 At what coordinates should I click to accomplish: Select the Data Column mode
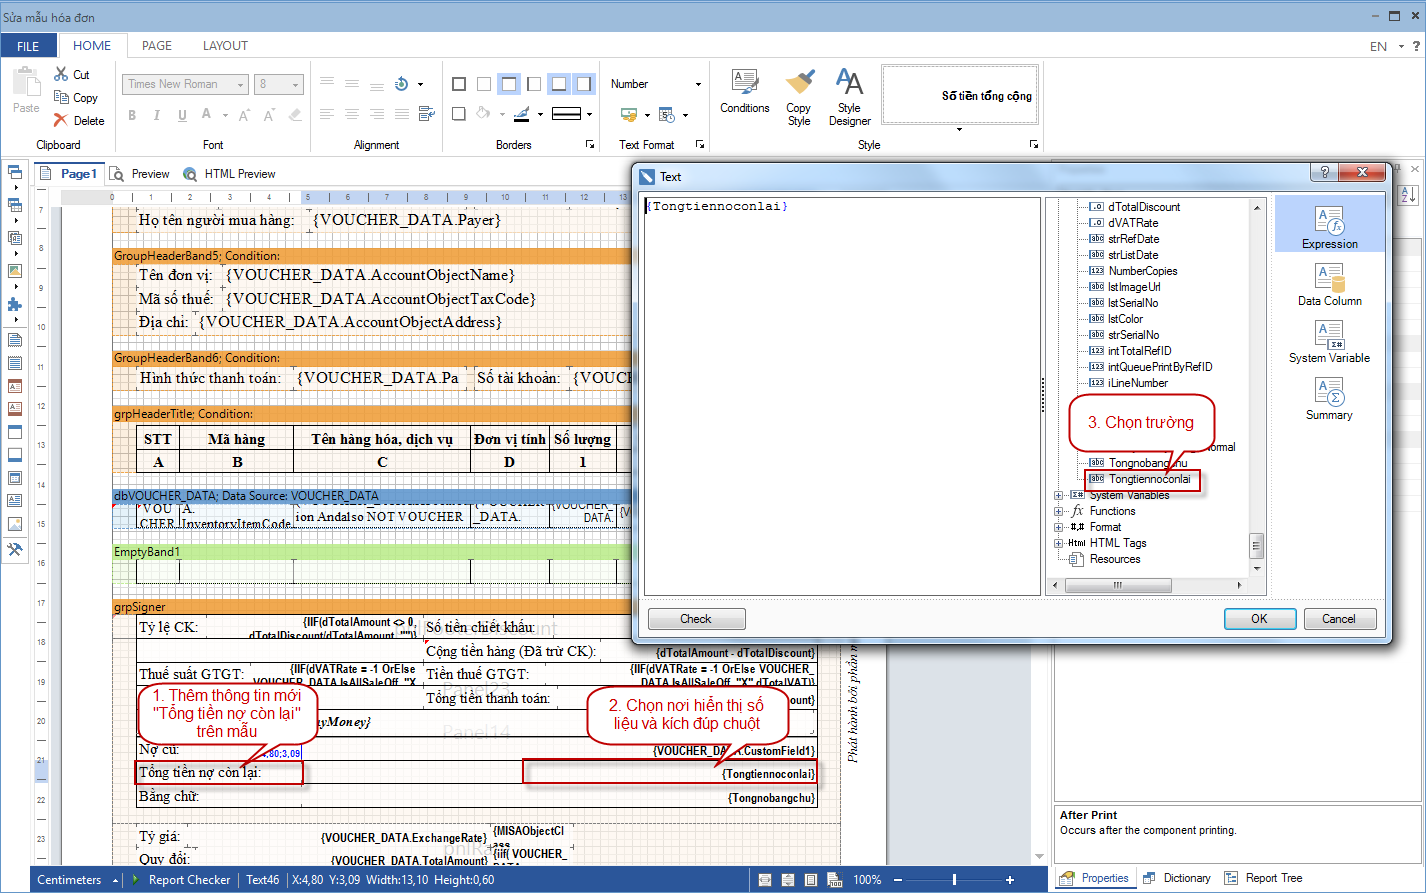click(x=1330, y=285)
